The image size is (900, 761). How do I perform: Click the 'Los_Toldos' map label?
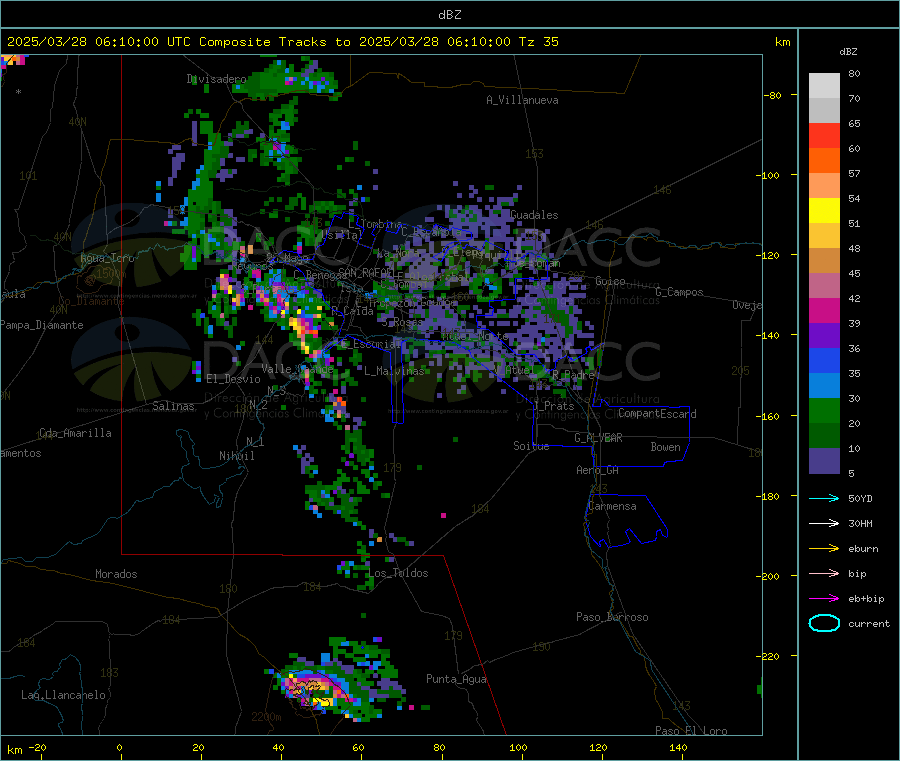pyautogui.click(x=398, y=573)
